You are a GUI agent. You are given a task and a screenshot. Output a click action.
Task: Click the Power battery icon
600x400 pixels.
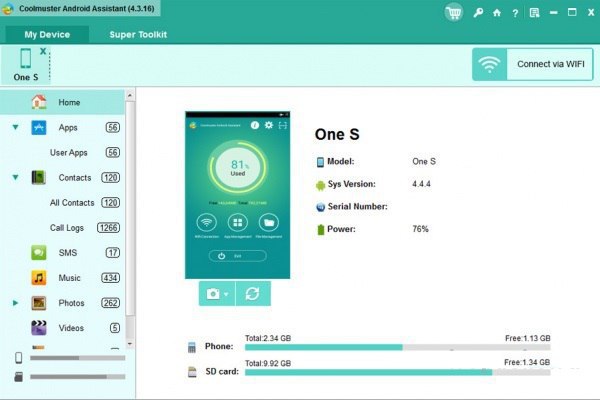[x=321, y=230]
